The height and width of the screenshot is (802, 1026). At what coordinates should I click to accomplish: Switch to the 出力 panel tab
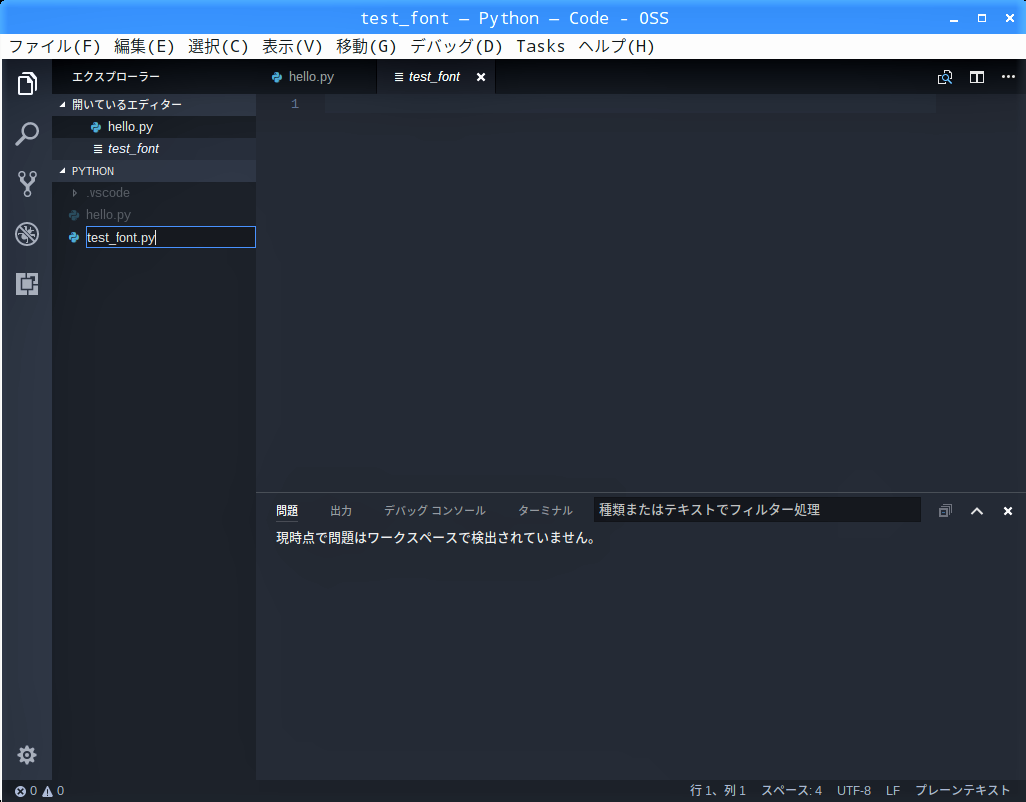click(x=341, y=511)
